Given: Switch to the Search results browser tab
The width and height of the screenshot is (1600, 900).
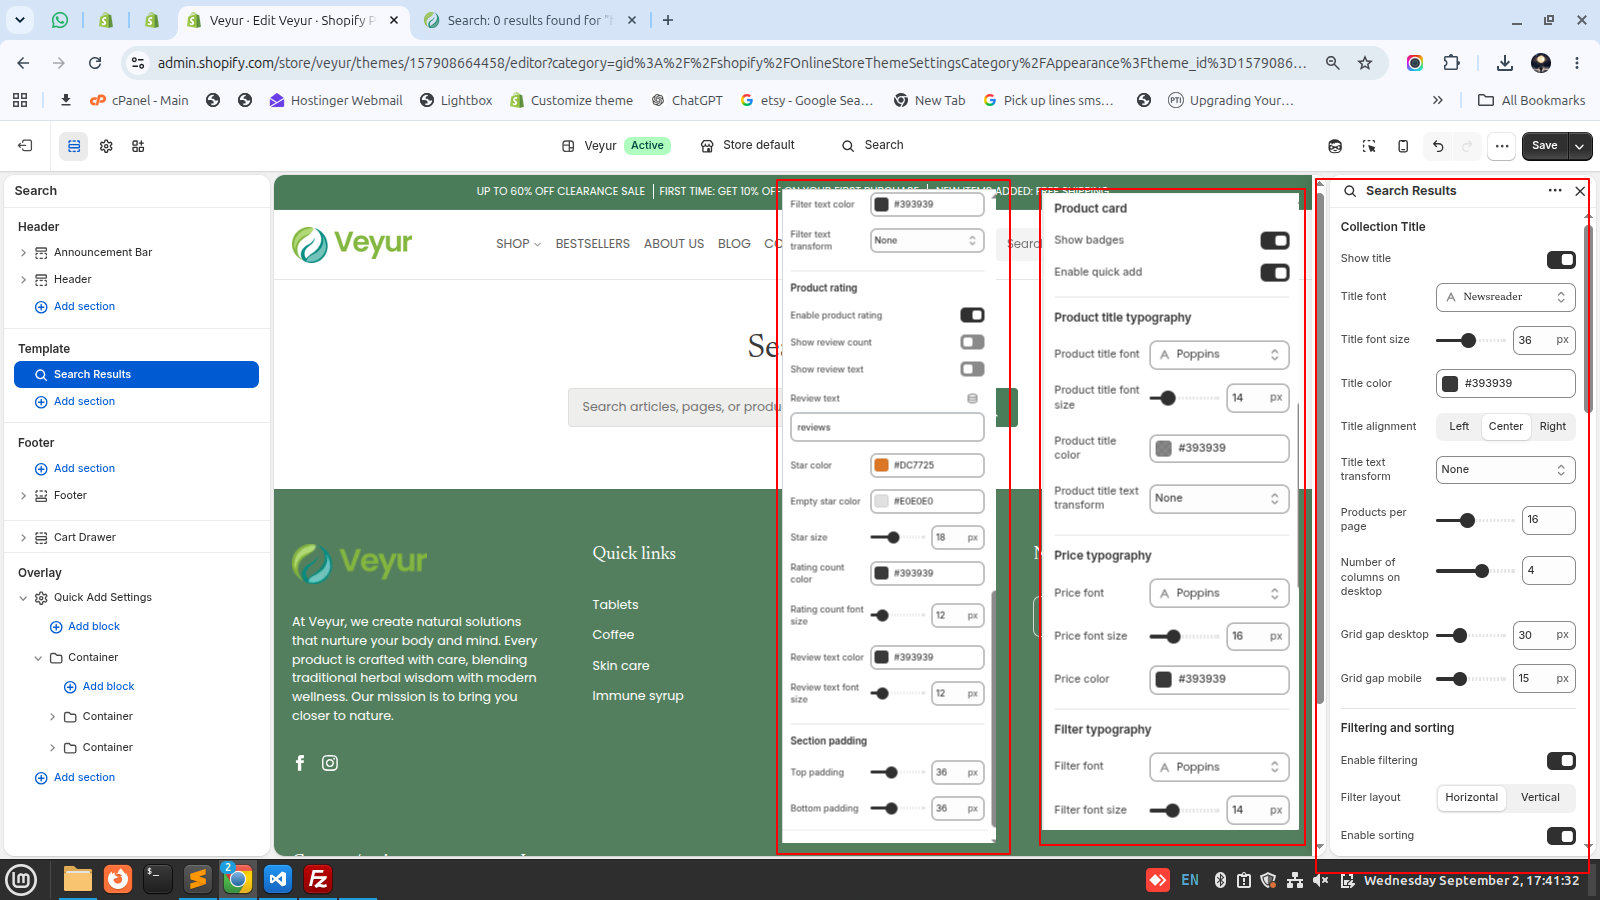Looking at the screenshot, I should pos(529,20).
